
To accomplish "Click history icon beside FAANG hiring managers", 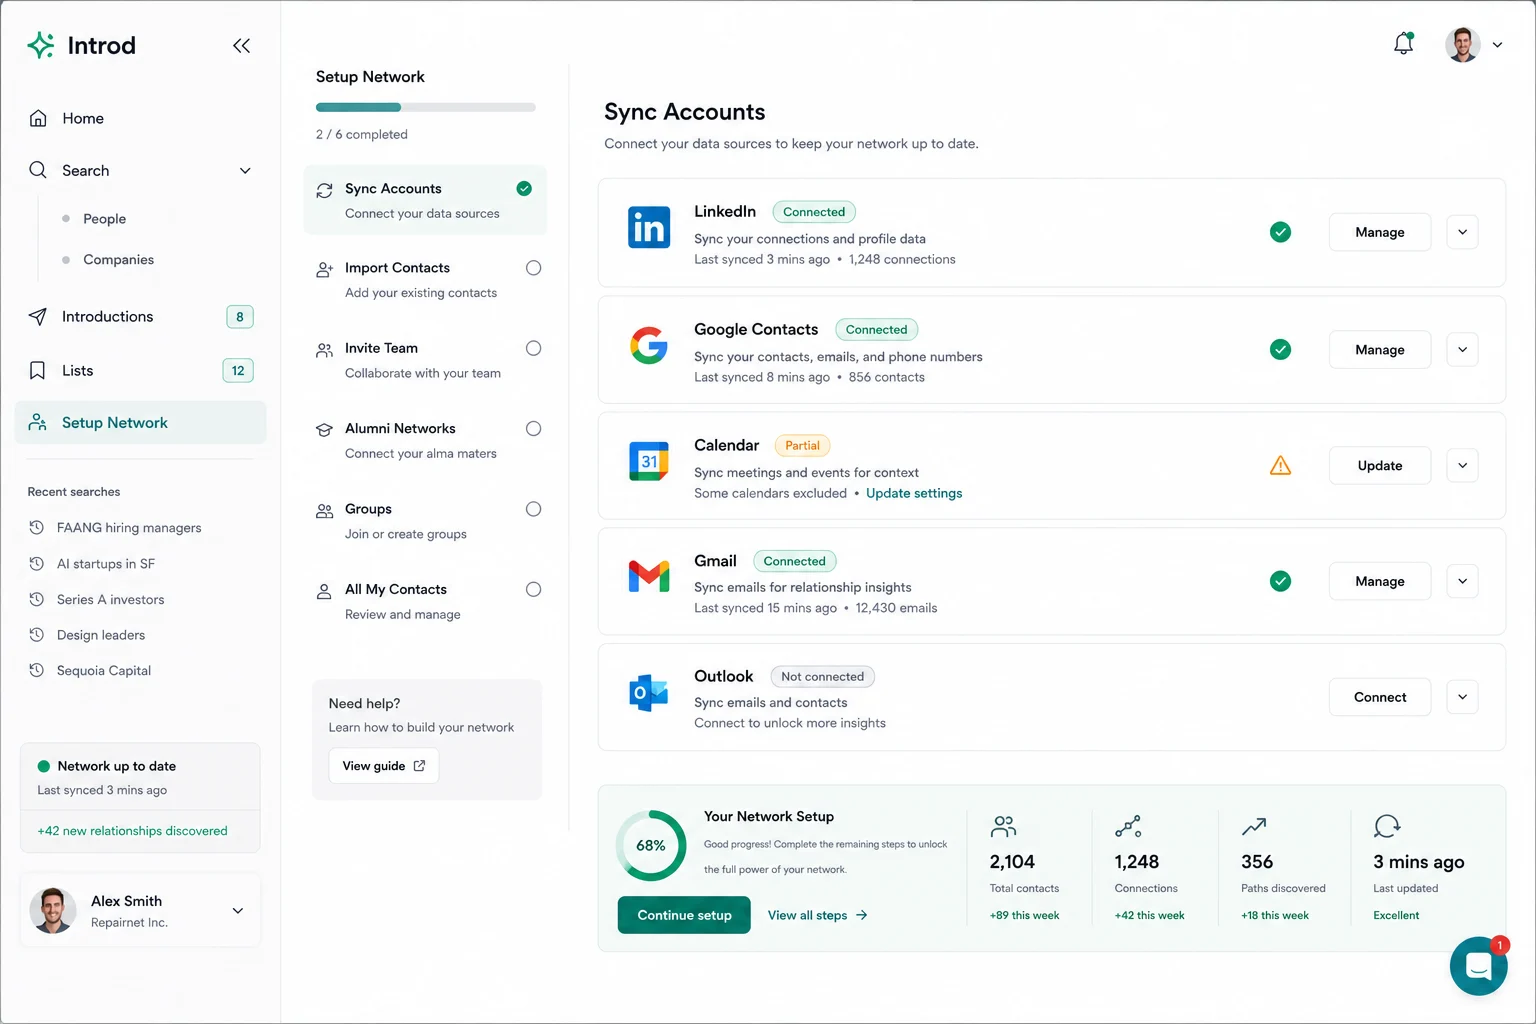I will click(37, 527).
